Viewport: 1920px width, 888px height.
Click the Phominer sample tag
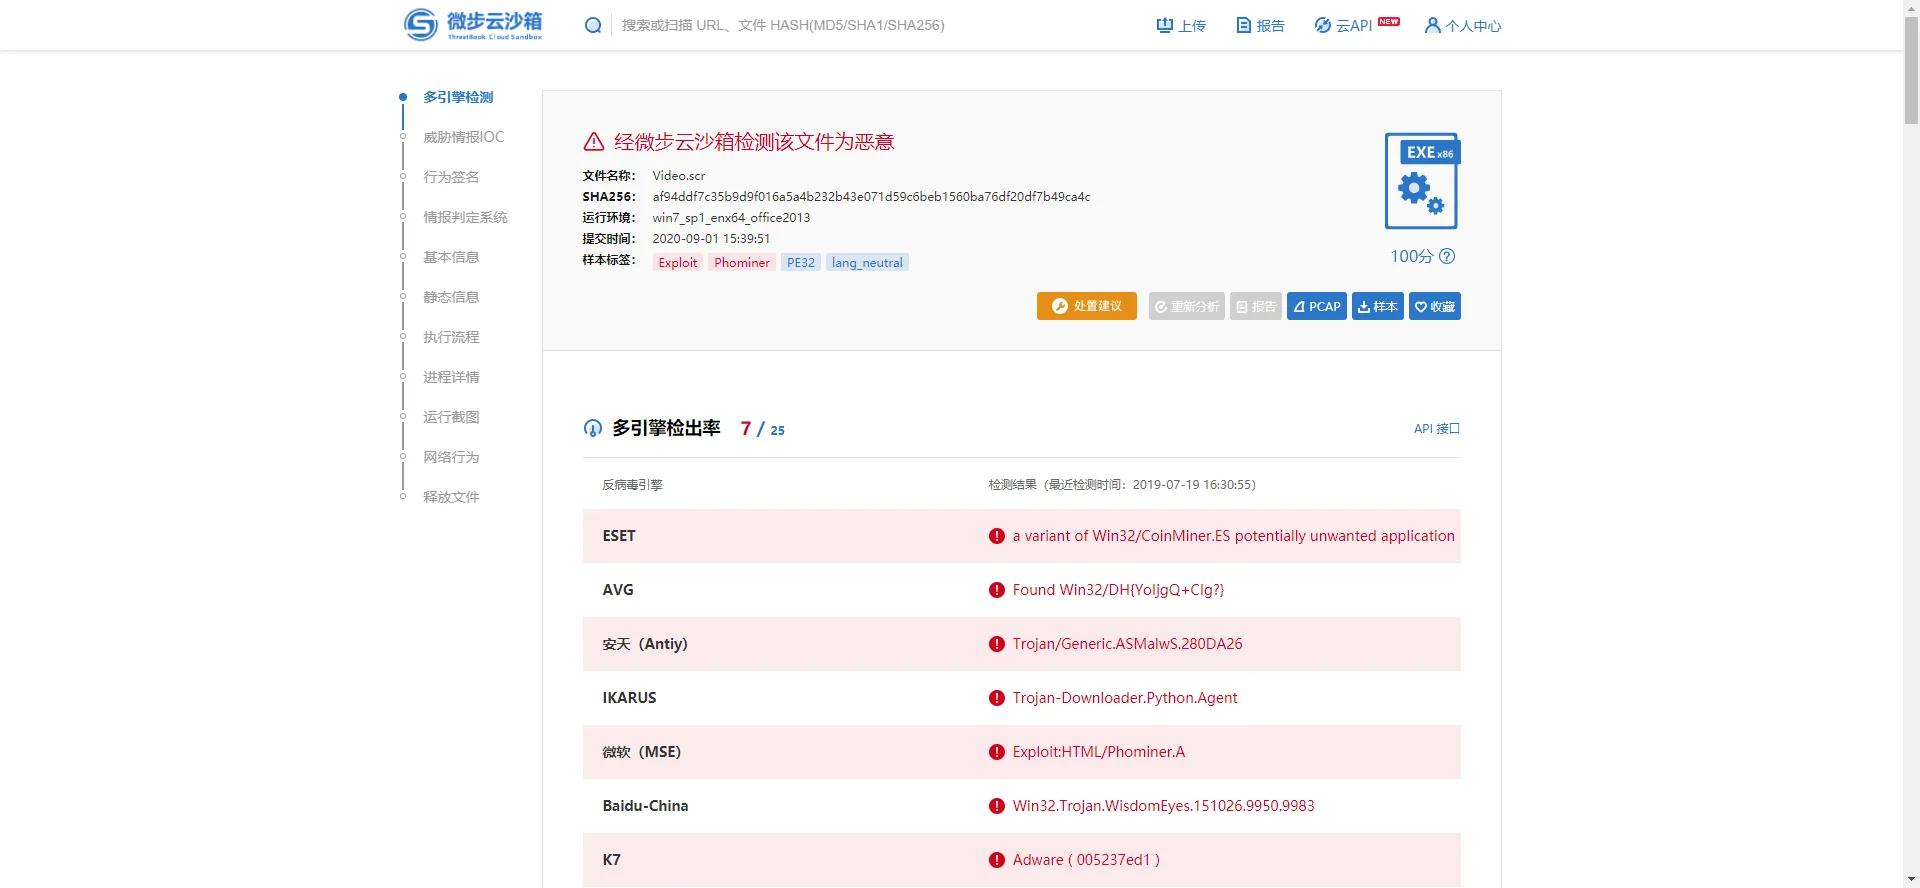(741, 263)
